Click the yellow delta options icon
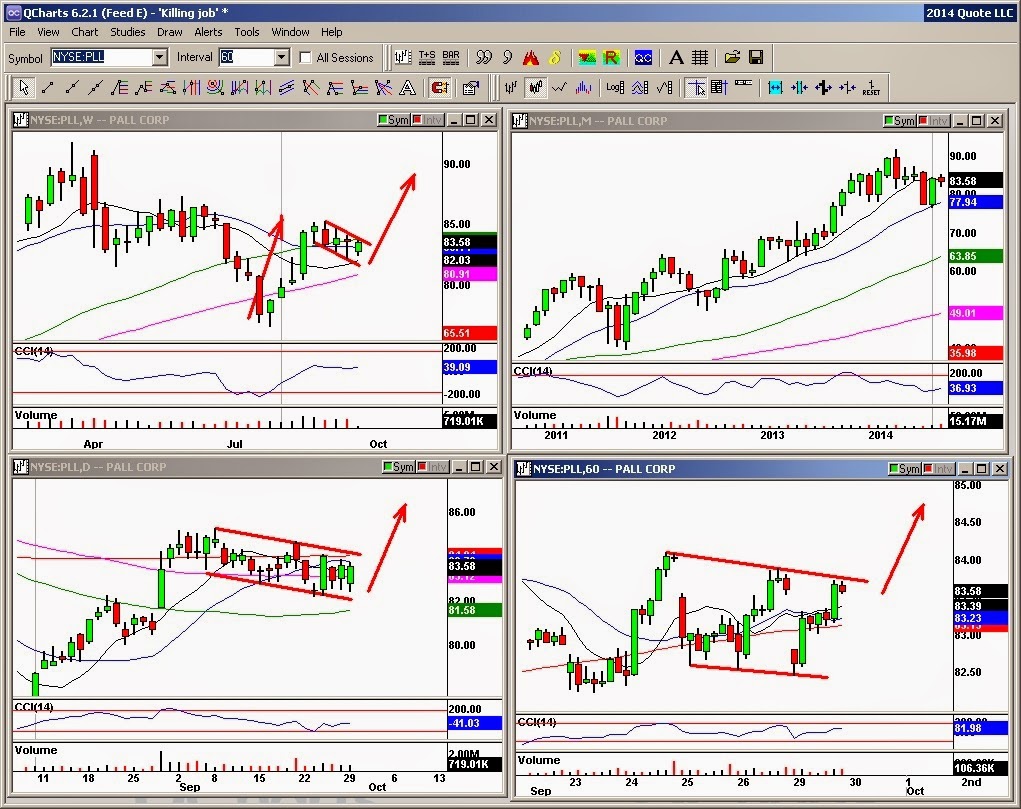Image resolution: width=1021 pixels, height=809 pixels. pos(555,57)
